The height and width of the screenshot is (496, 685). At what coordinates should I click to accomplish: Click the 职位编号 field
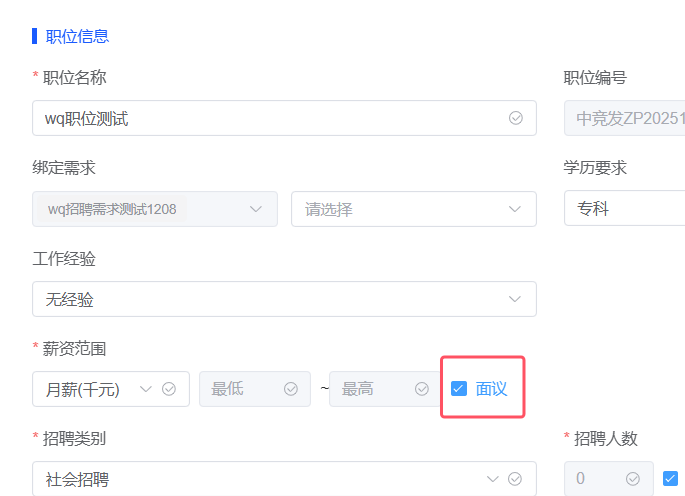click(x=624, y=118)
